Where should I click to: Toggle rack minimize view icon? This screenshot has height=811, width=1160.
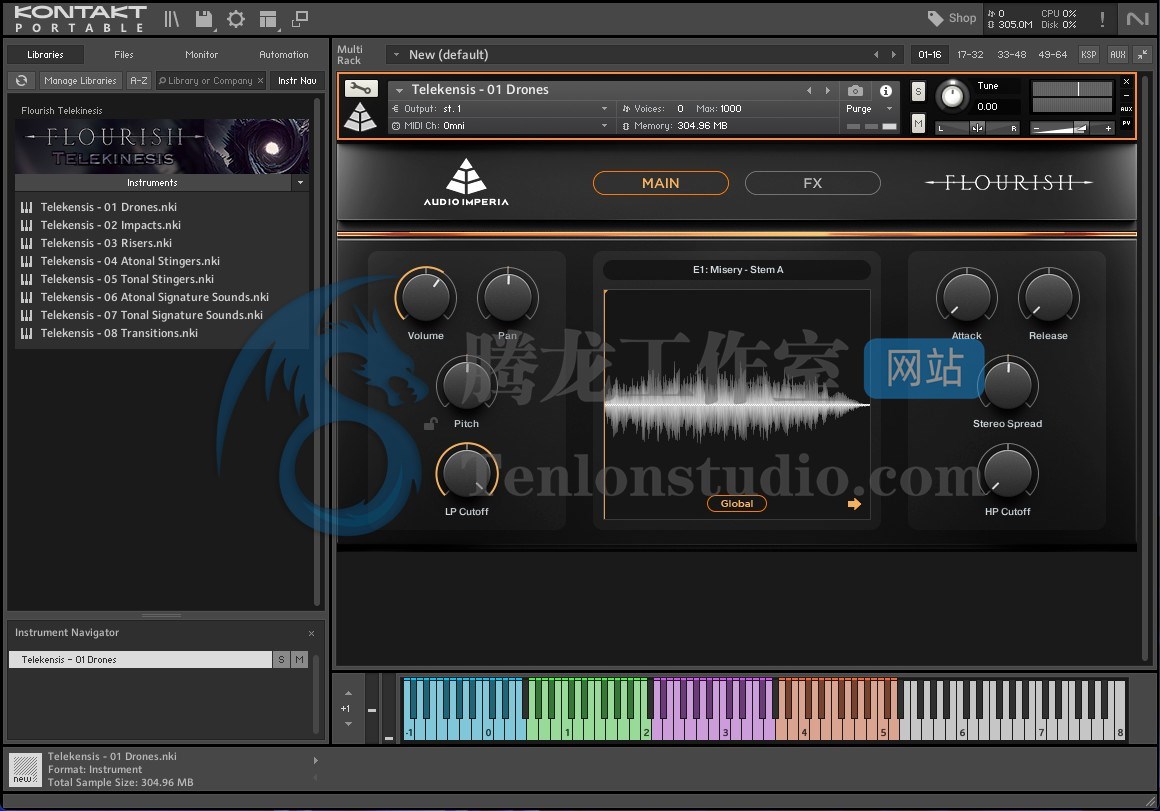pyautogui.click(x=1143, y=55)
